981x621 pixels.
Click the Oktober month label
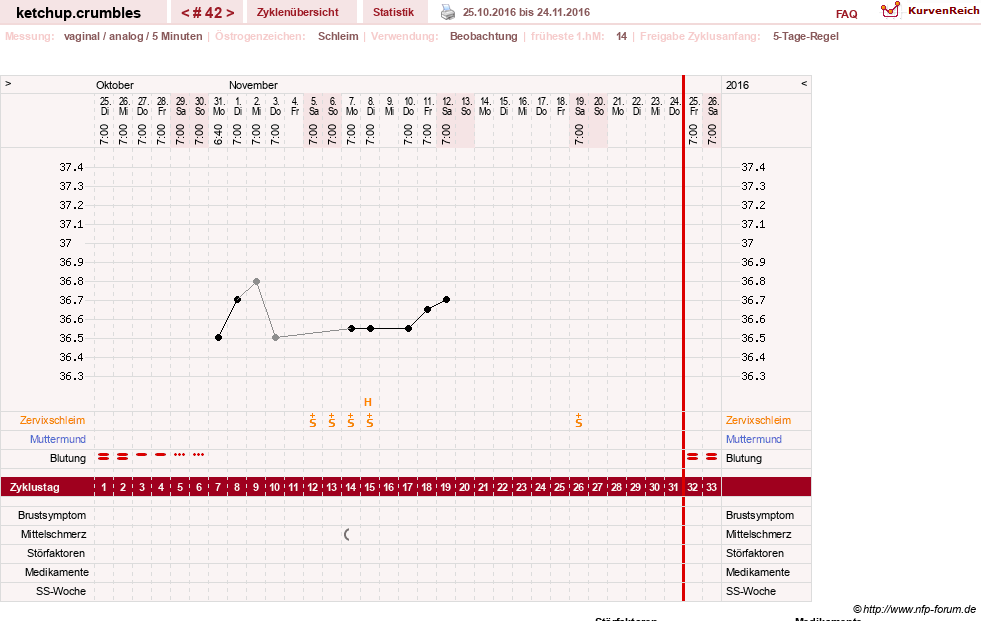click(115, 85)
